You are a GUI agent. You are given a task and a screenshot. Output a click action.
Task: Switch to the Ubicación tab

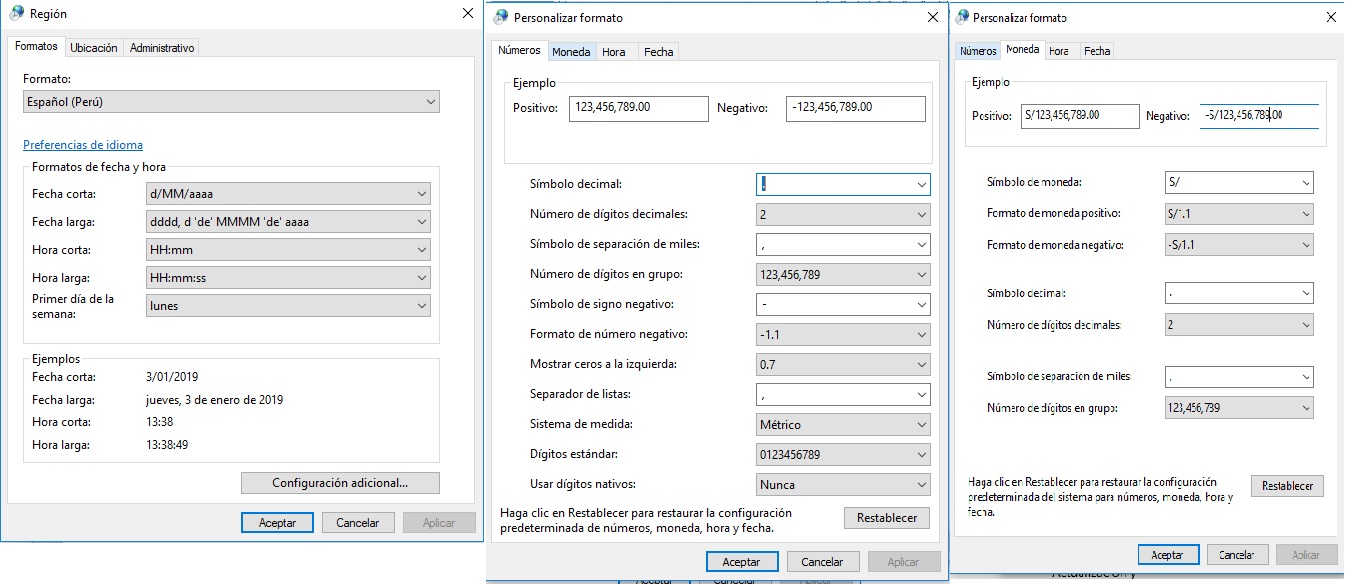(x=94, y=47)
